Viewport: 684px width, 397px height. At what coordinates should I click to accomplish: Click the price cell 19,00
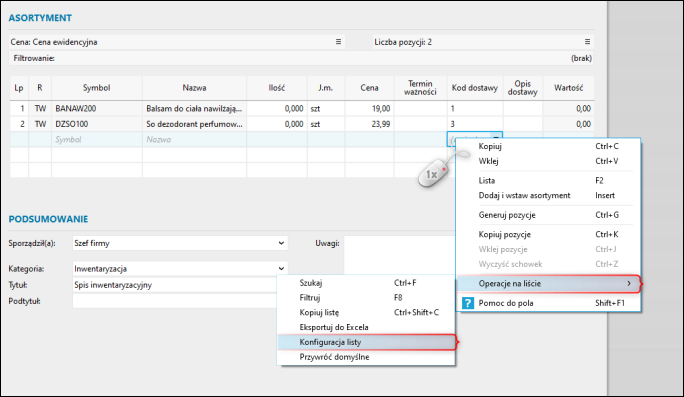pos(369,109)
